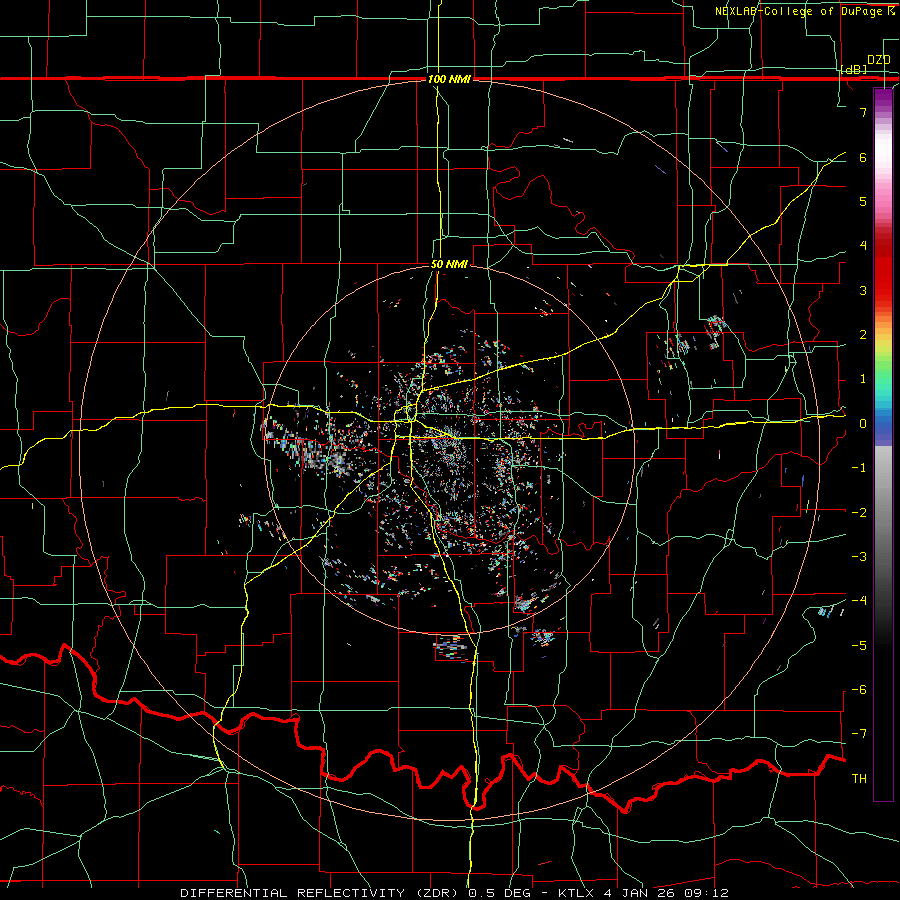Click the '-4' value on the color scale
This screenshot has height=900, width=900.
859,600
